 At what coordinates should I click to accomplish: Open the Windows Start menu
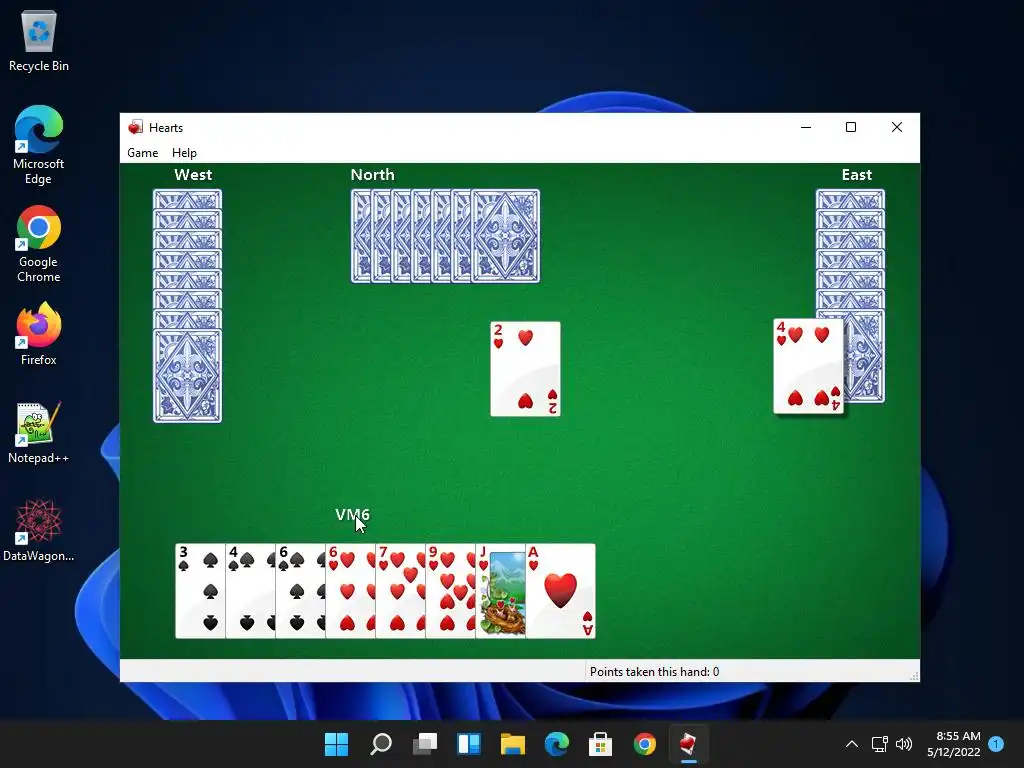pos(336,744)
